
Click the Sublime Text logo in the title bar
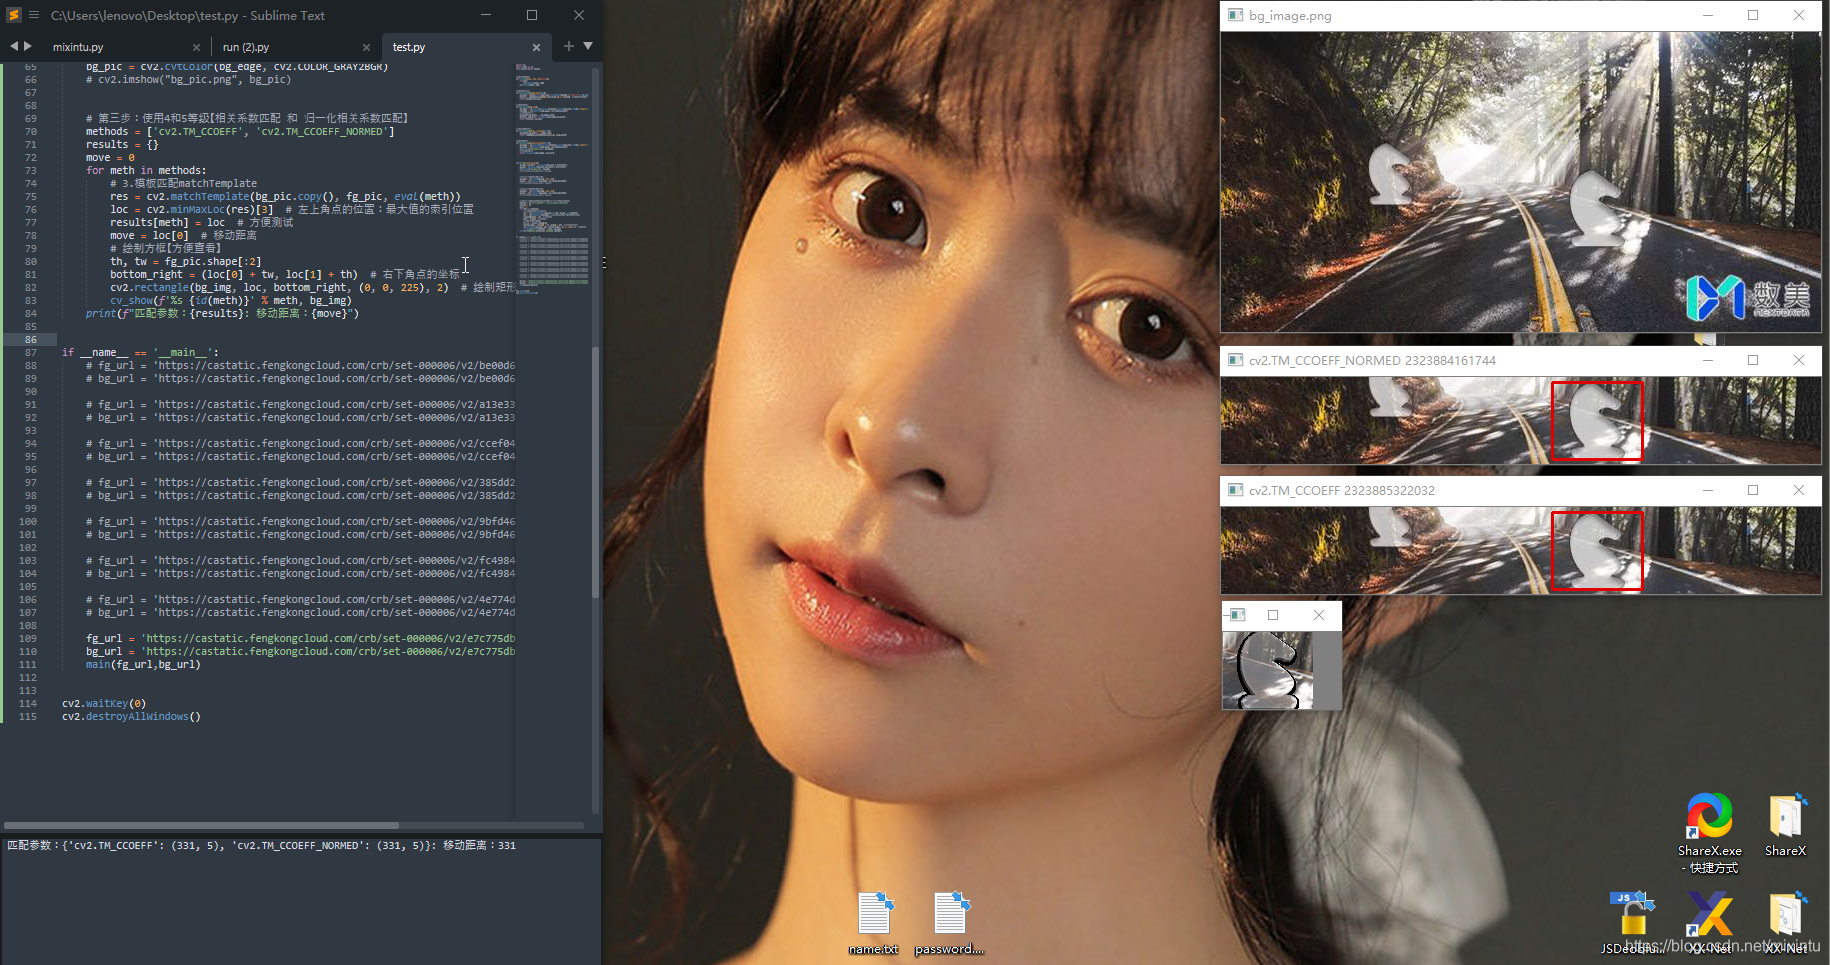[13, 15]
